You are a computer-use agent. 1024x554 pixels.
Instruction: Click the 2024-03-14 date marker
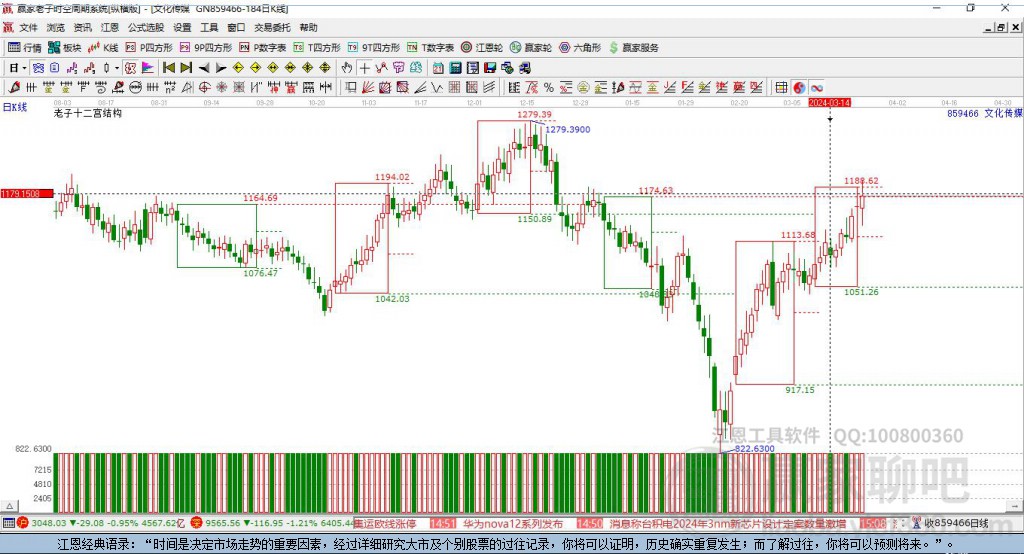[829, 103]
